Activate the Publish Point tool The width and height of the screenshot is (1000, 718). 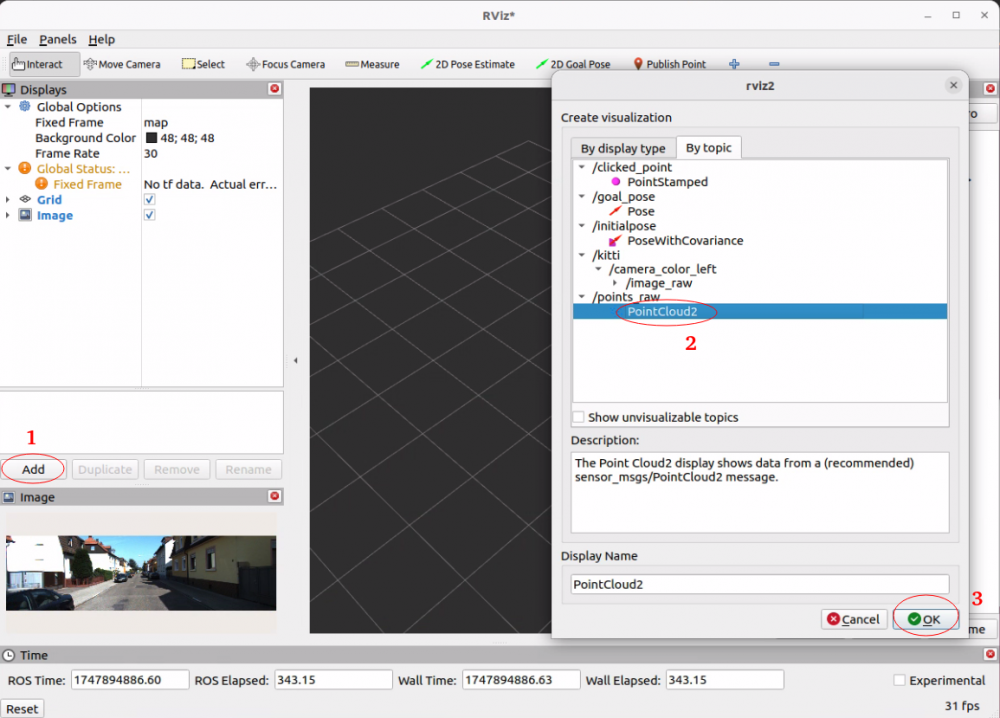[x=669, y=63]
